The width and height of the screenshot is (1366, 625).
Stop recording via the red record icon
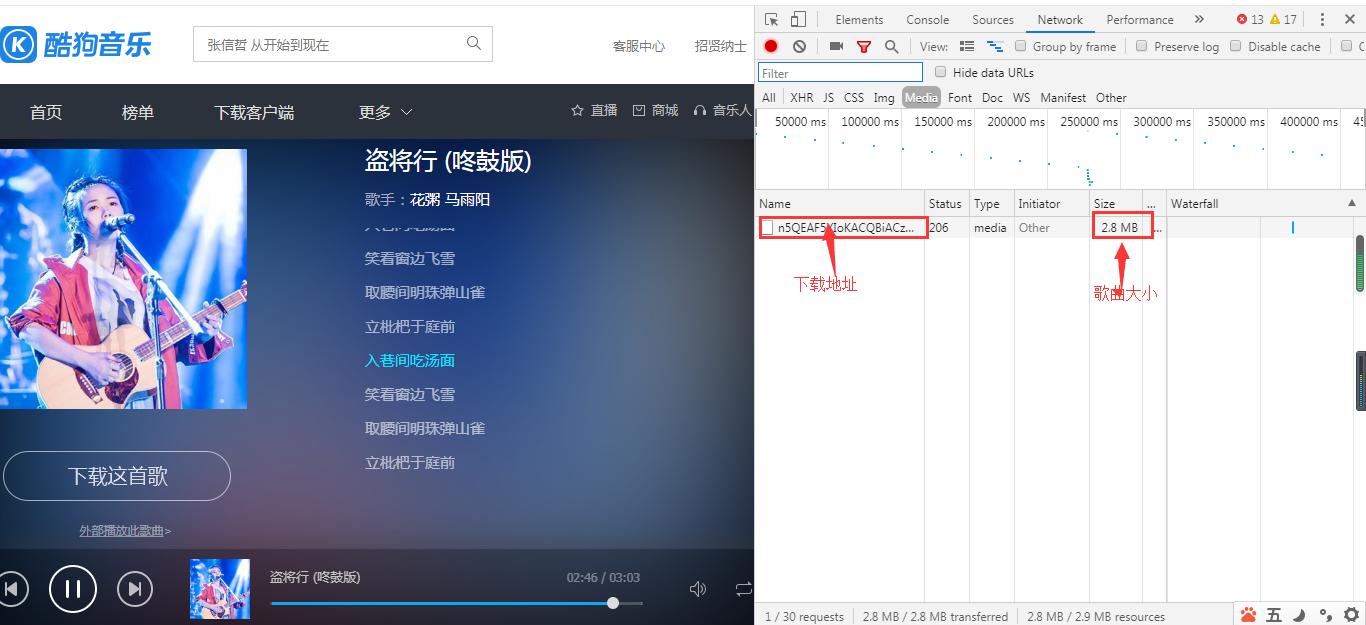tap(770, 46)
